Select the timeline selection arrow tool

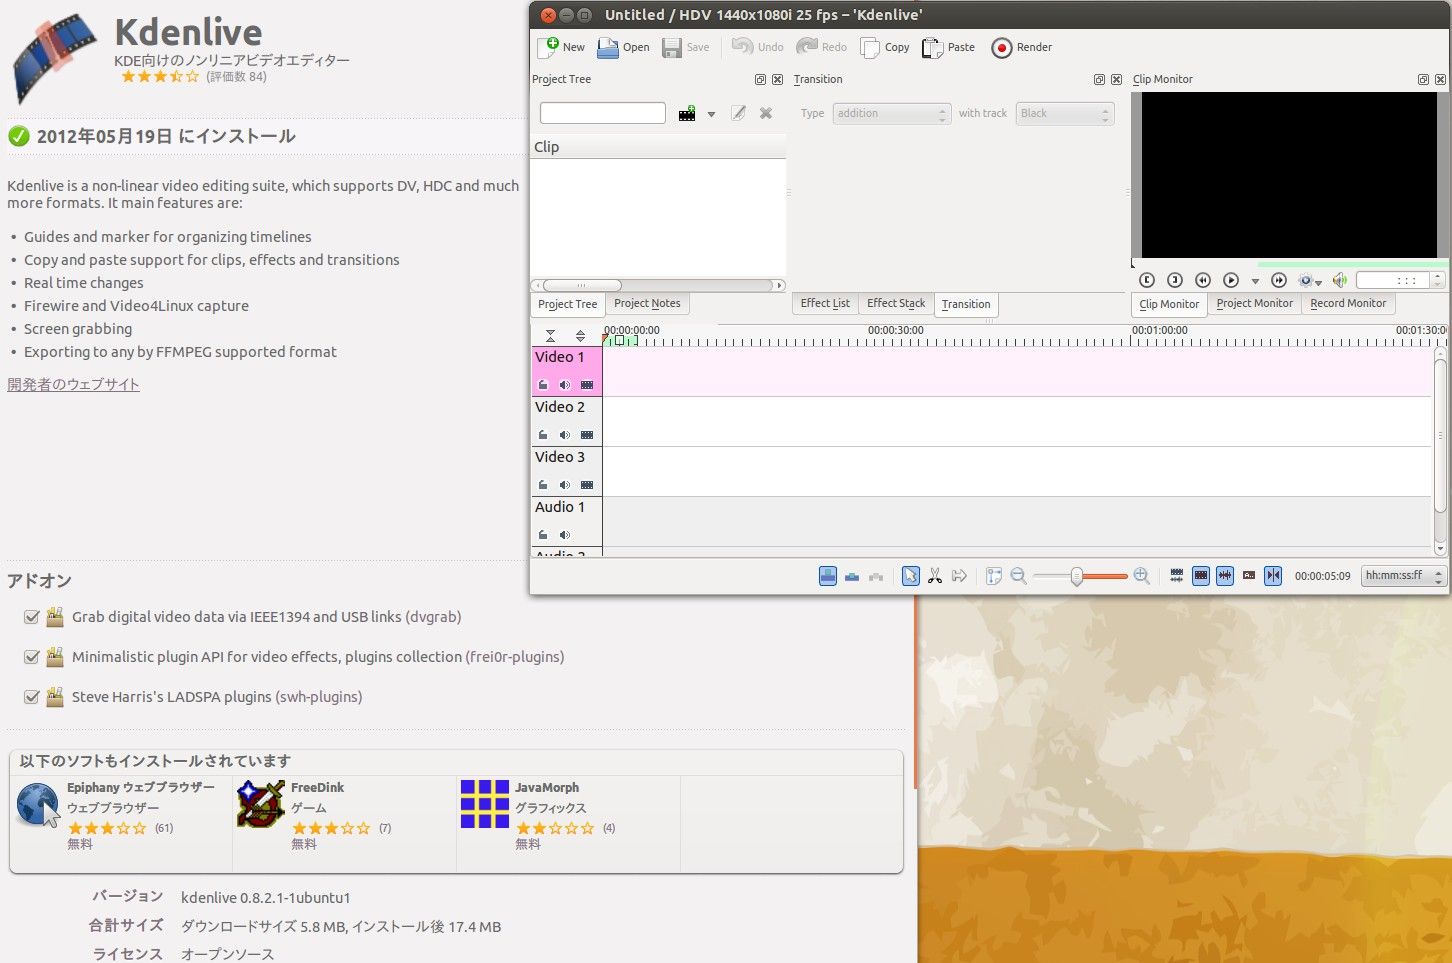click(x=911, y=576)
